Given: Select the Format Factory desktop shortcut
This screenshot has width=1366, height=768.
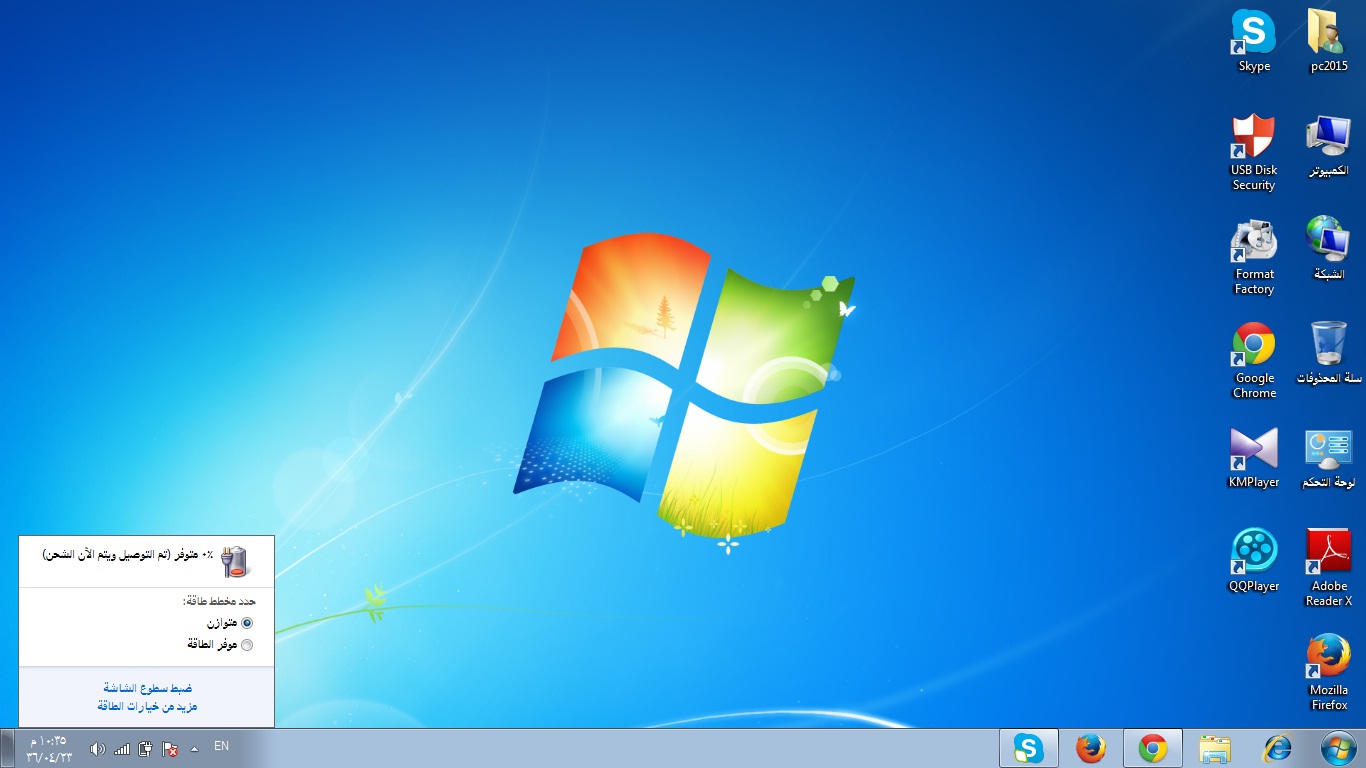Looking at the screenshot, I should click(1254, 257).
